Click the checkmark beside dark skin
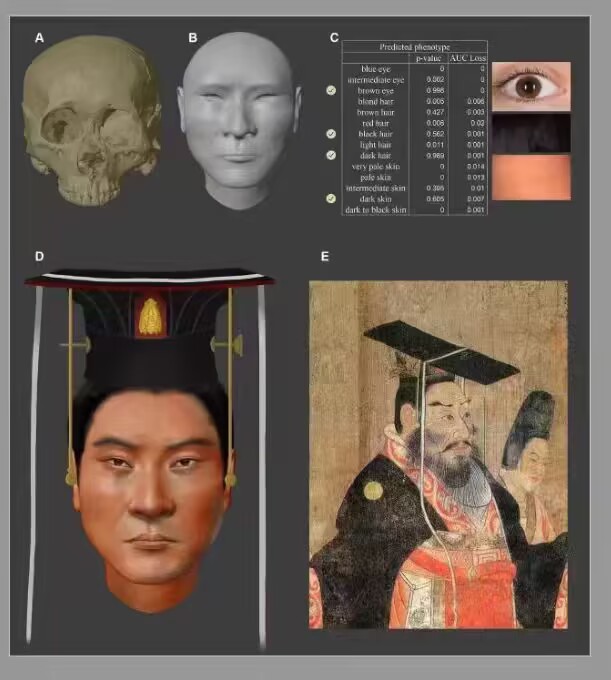The image size is (611, 680). click(331, 199)
